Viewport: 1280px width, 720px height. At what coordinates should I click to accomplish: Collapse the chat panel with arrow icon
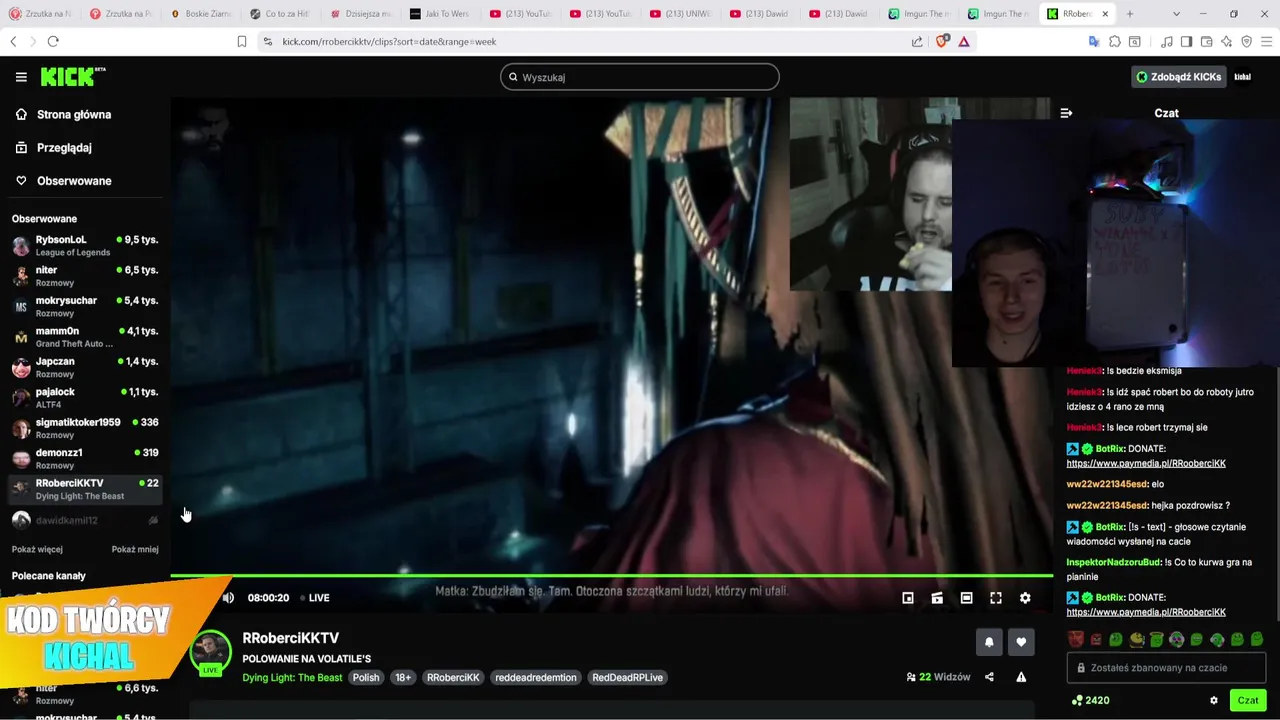pyautogui.click(x=1066, y=113)
